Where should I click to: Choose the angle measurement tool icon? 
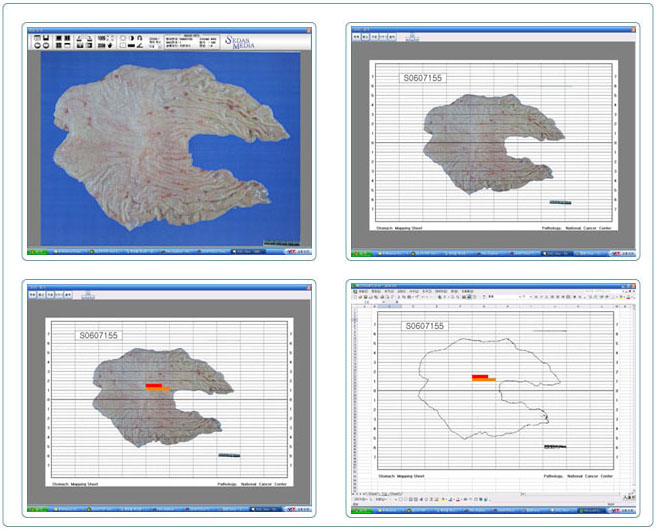[x=140, y=45]
